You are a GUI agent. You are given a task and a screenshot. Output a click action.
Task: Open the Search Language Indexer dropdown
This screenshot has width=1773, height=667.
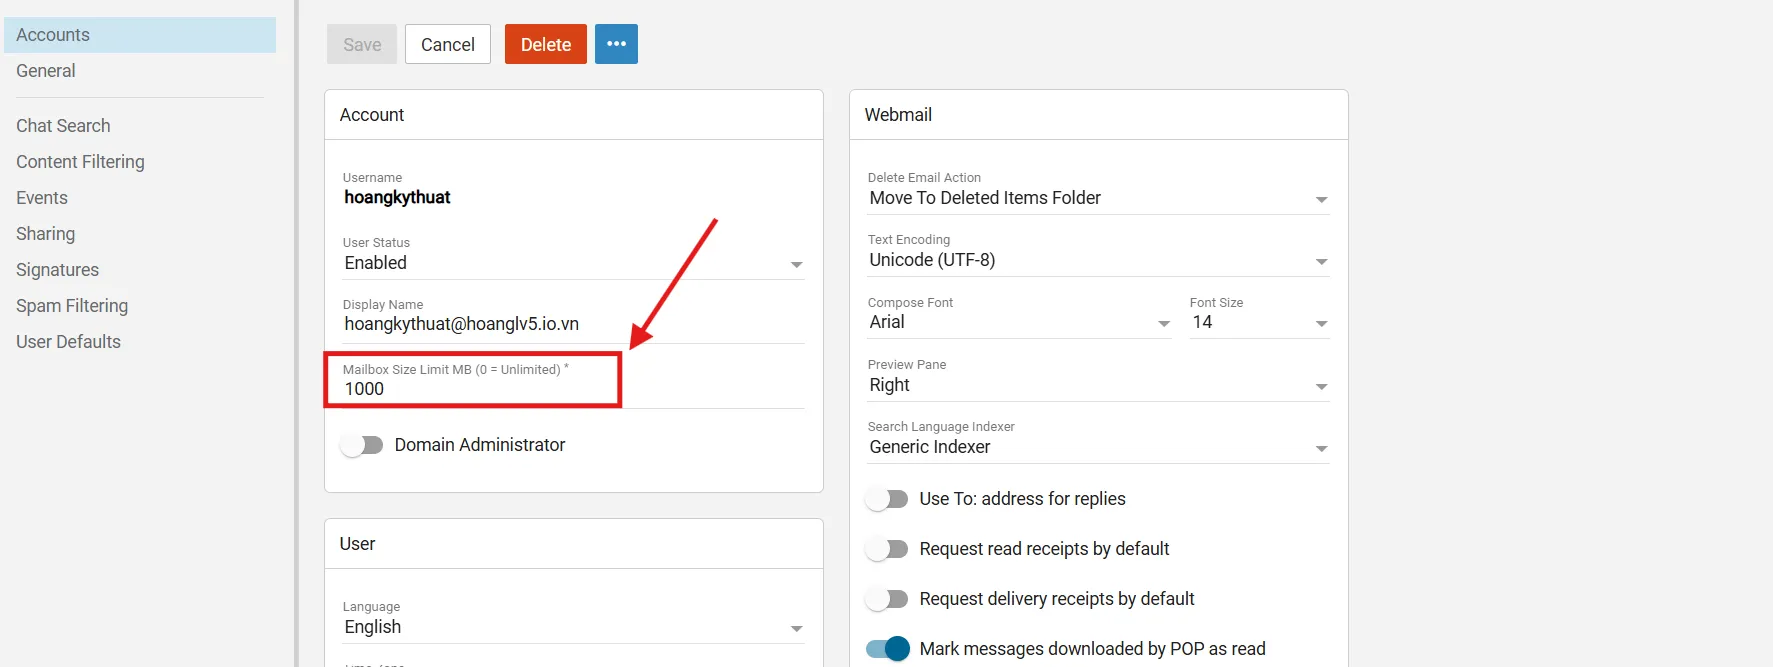[x=1097, y=447]
